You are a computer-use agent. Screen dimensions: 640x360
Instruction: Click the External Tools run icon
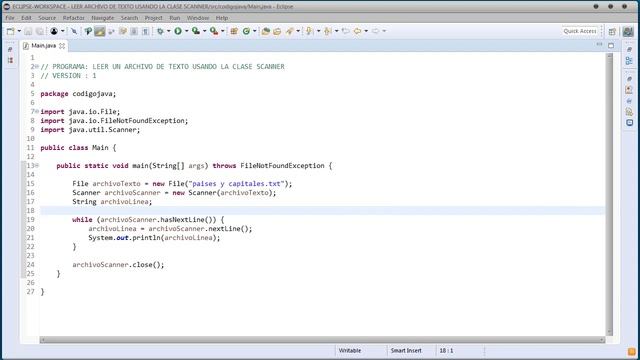pos(214,31)
